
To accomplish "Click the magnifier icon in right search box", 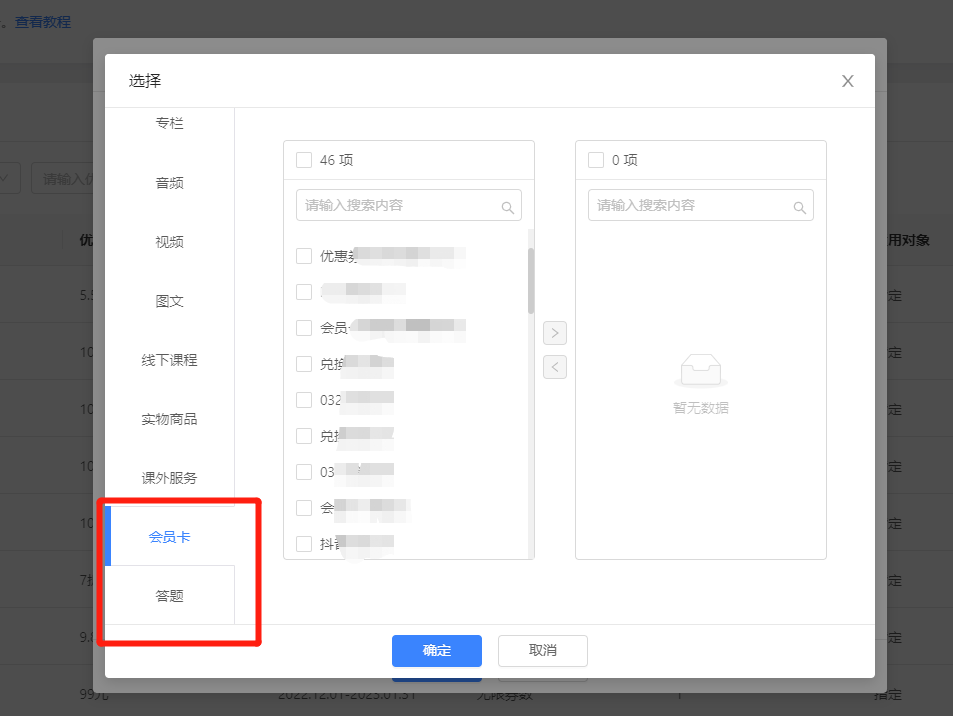I will (x=800, y=205).
